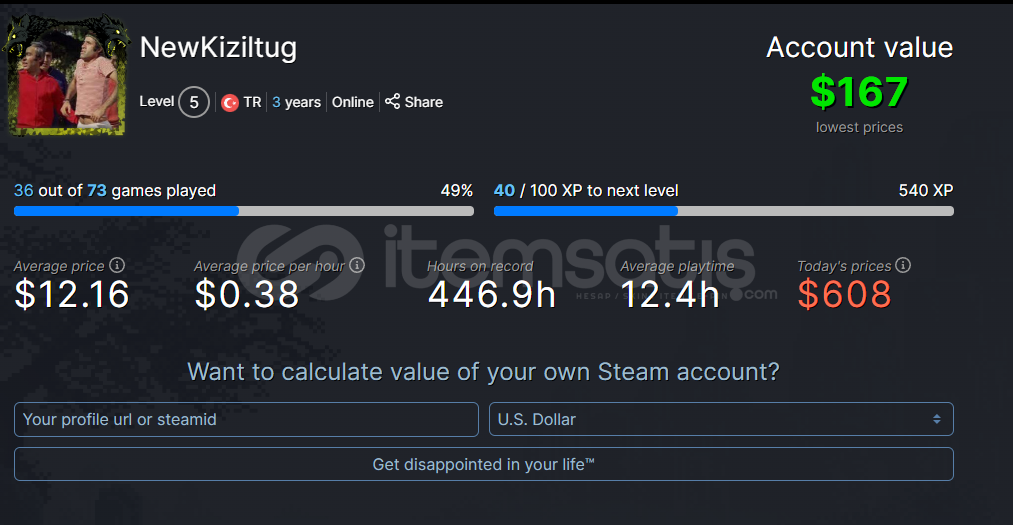Click the XP to next level bar
This screenshot has height=525, width=1013.
click(724, 211)
